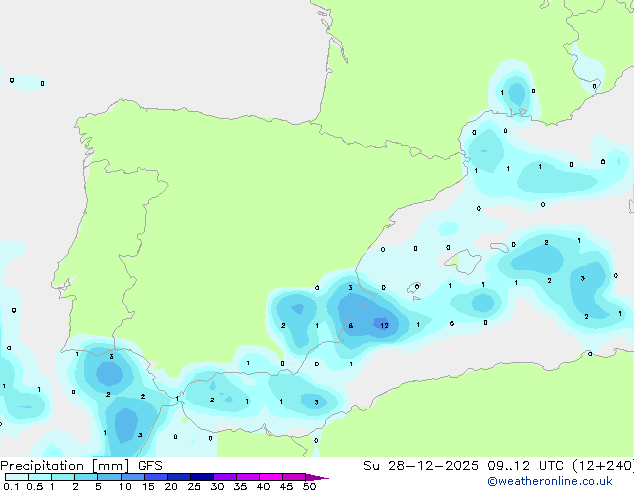Click the 40–45 mm magenta swatch
Viewport: 634px width, 490px height.
(271, 477)
